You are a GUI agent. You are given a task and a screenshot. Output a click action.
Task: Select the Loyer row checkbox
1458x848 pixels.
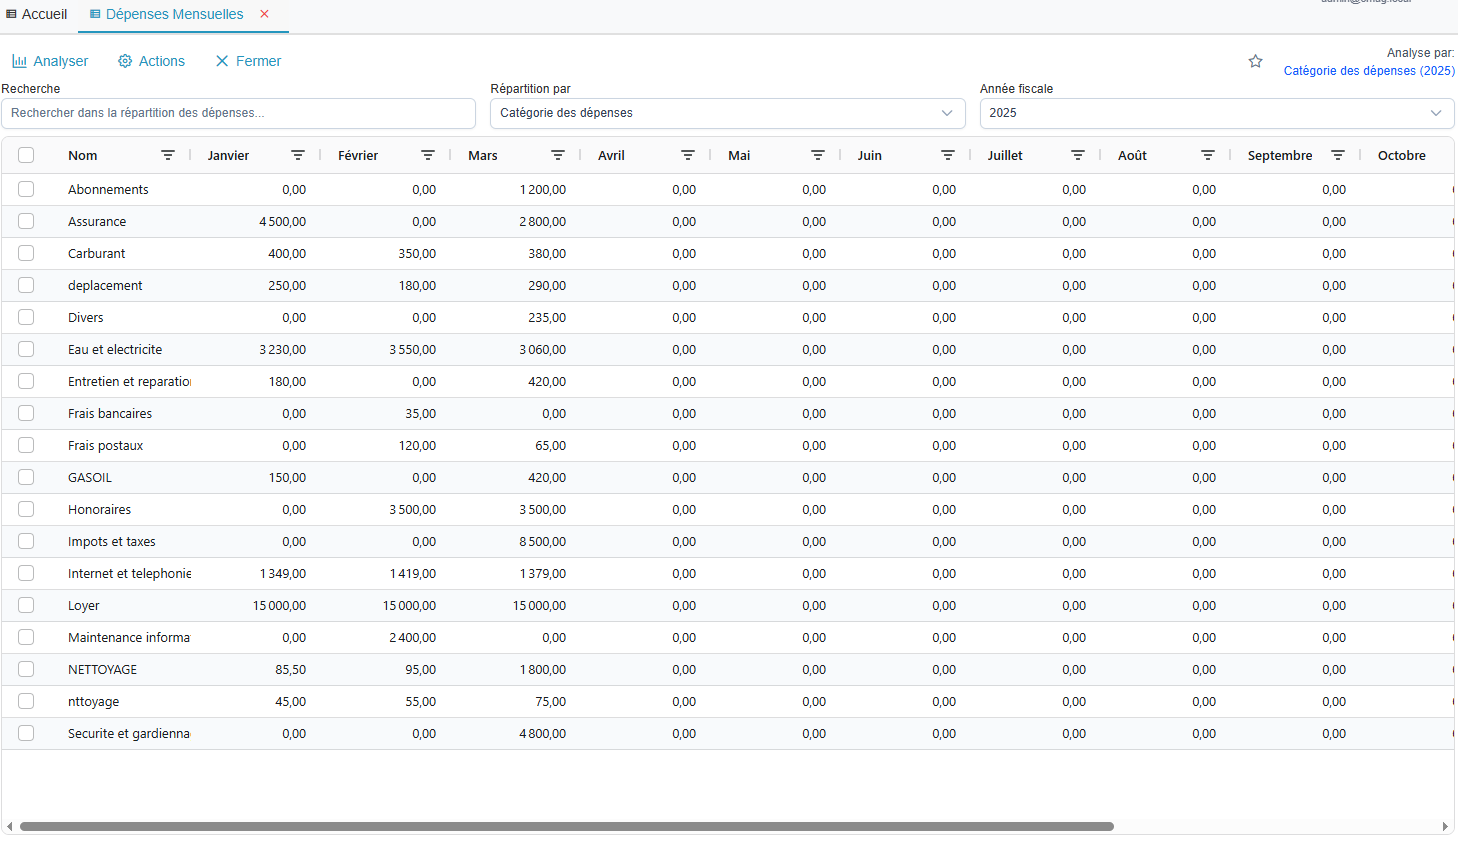tap(26, 606)
